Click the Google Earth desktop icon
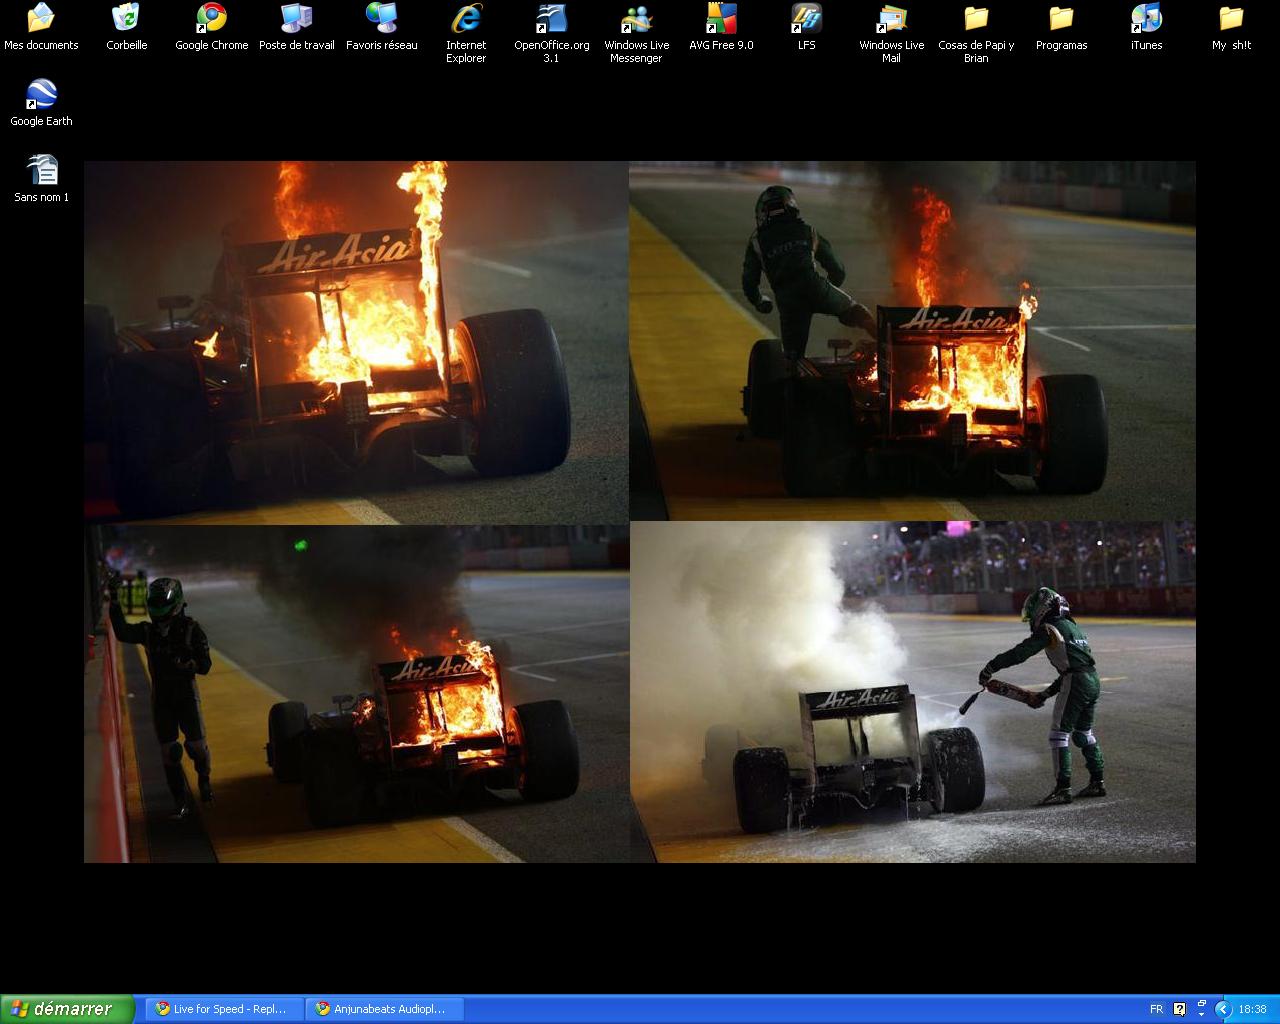Screen dimensions: 1280x1024 pos(41,103)
